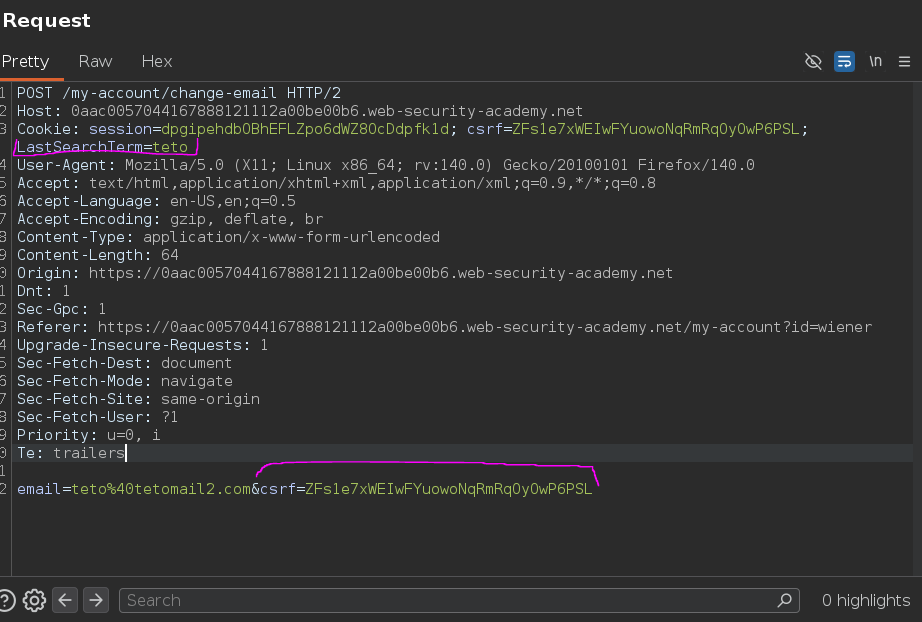This screenshot has height=622, width=922.
Task: Toggle the \n show newlines button
Action: (x=876, y=61)
